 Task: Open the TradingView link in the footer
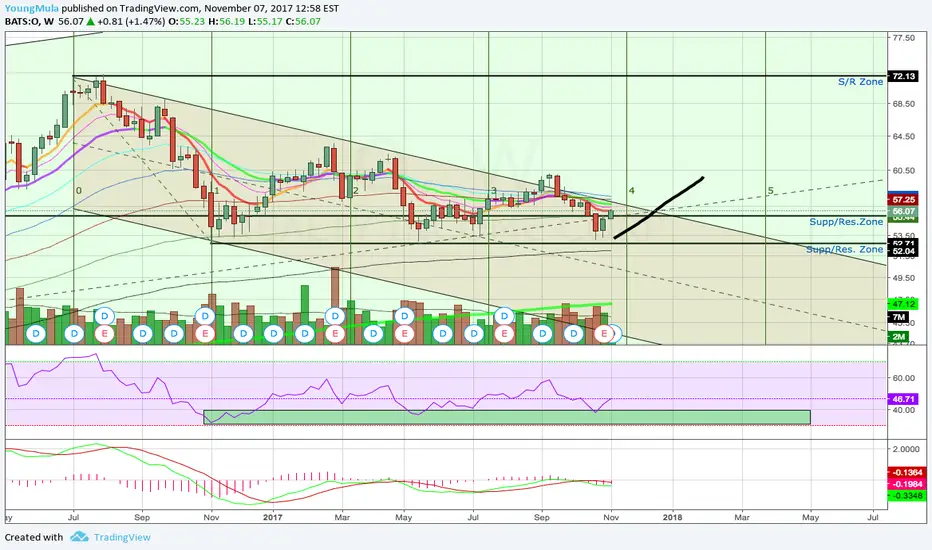coord(122,538)
